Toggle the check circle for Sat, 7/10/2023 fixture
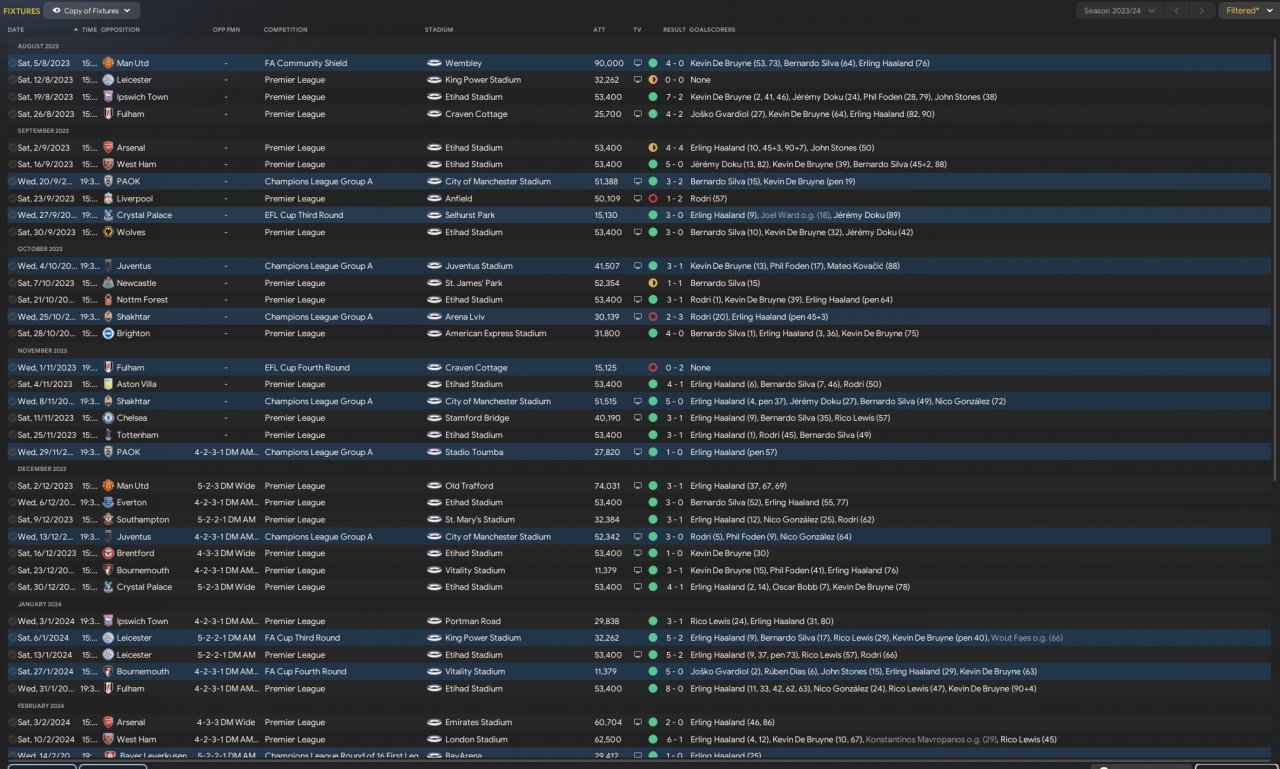Viewport: 1280px width, 769px height. 12,283
